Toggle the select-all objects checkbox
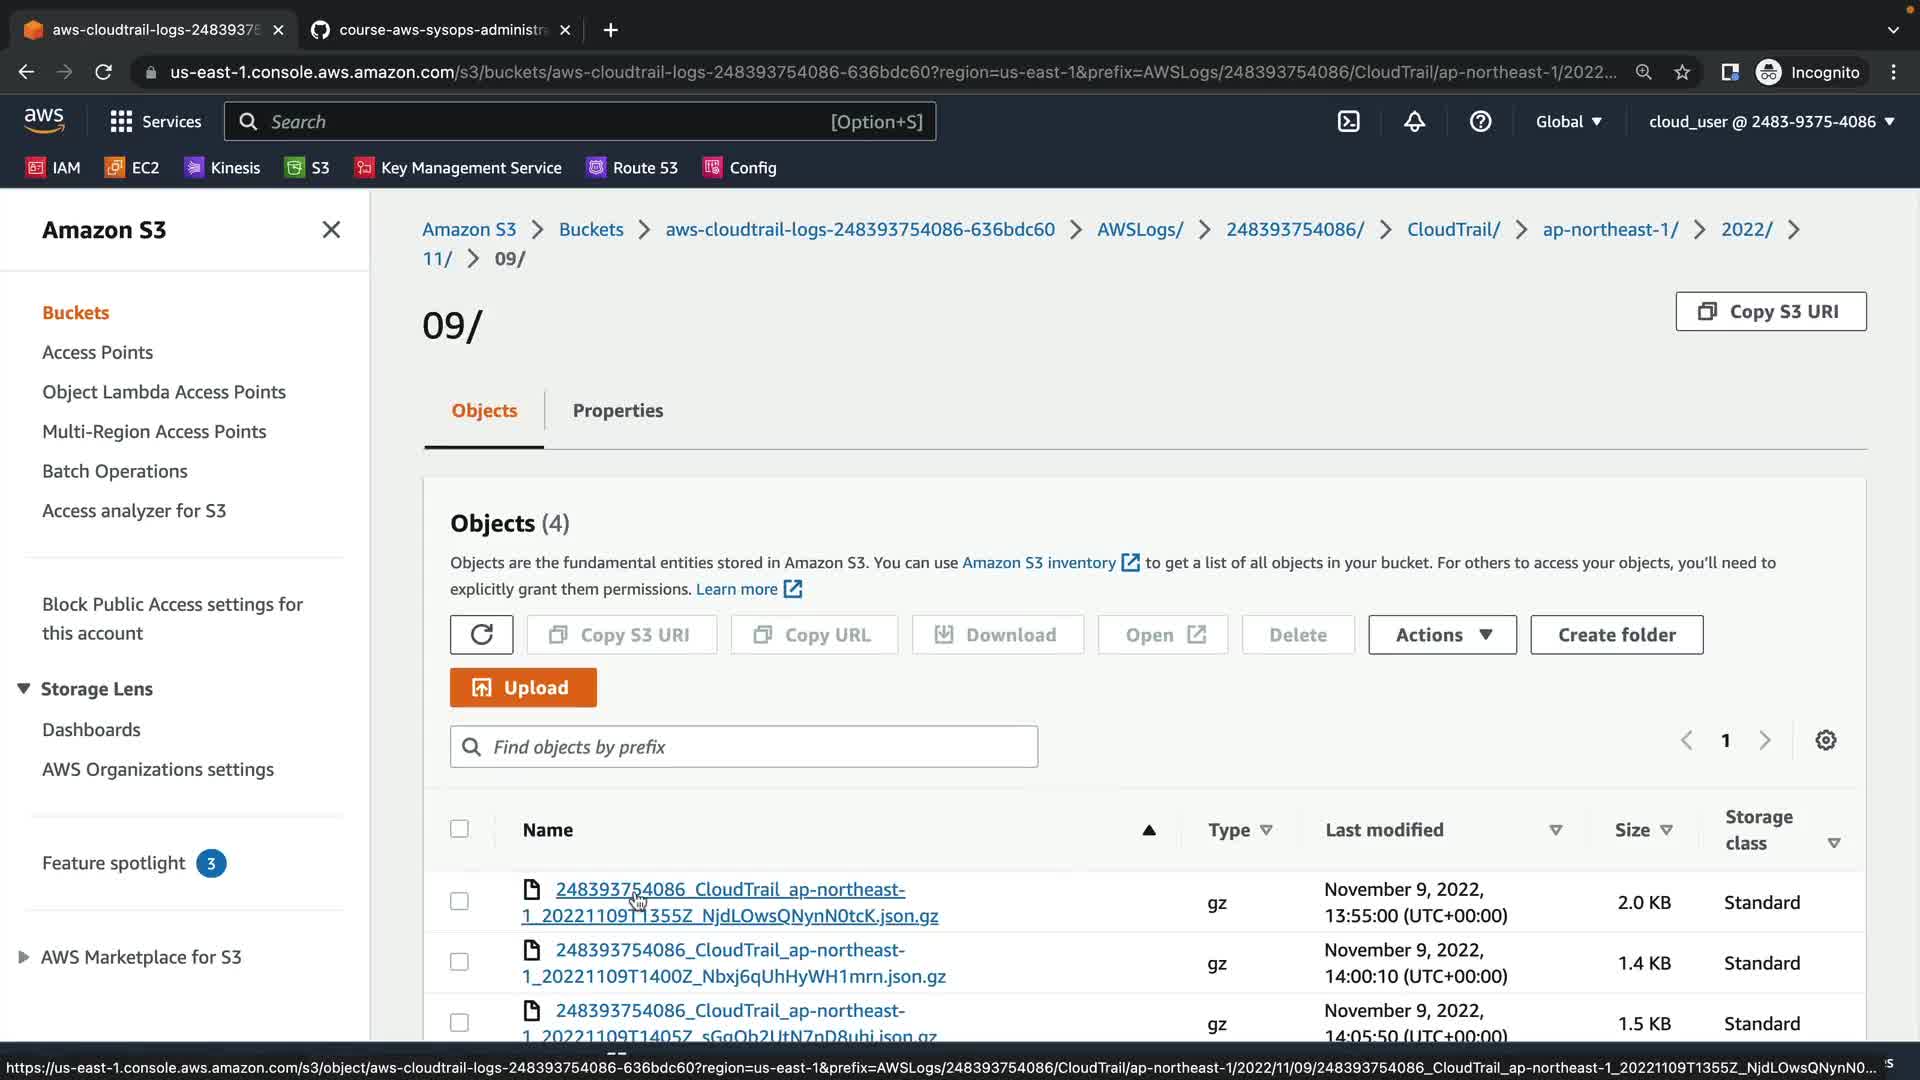1920x1080 pixels. click(459, 829)
